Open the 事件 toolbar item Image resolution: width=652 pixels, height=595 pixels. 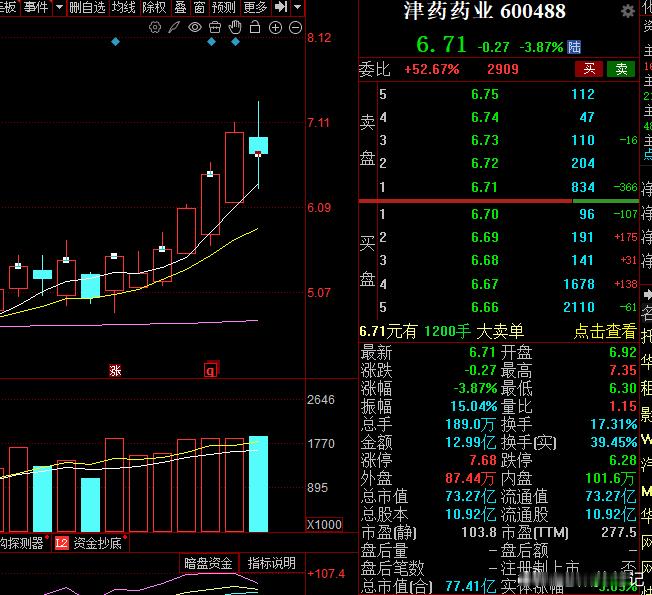point(36,7)
